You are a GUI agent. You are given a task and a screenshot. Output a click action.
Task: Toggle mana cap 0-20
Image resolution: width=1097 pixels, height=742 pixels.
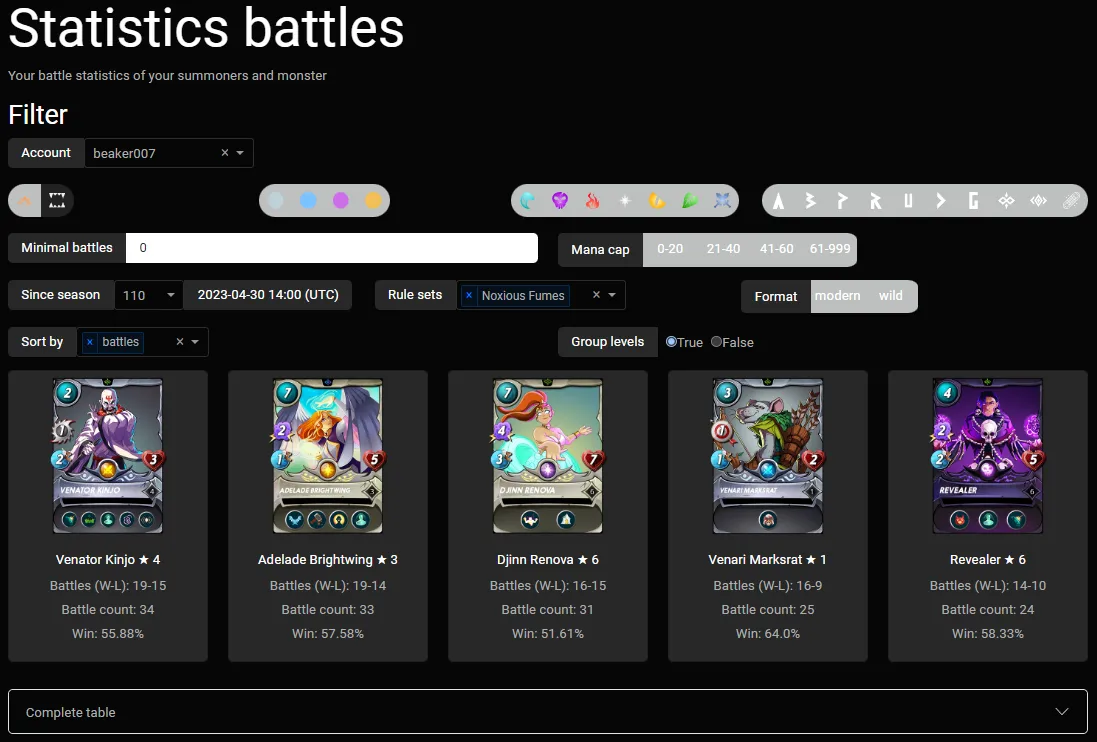(x=670, y=249)
